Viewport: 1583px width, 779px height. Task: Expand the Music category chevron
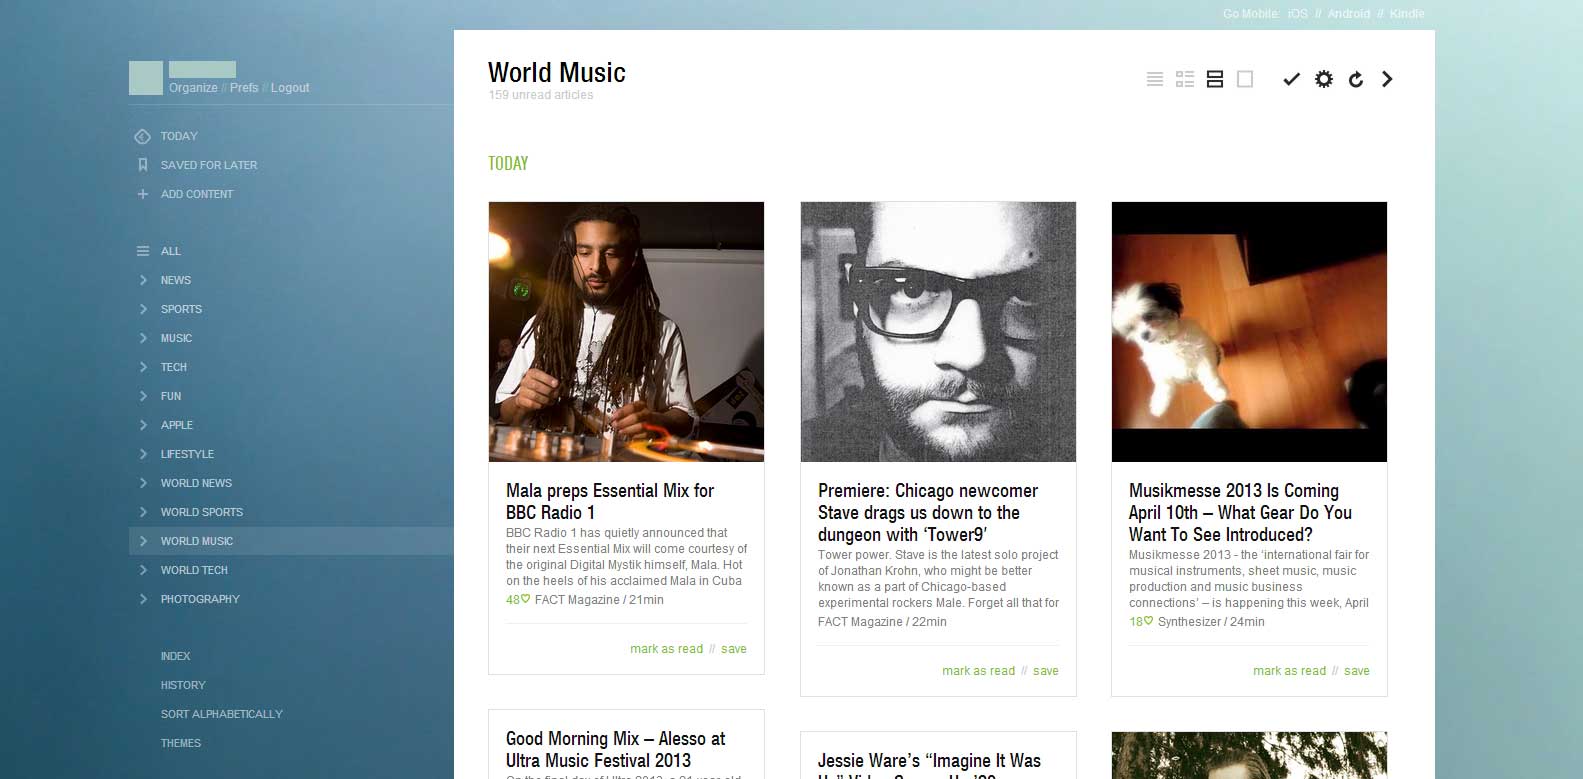143,338
